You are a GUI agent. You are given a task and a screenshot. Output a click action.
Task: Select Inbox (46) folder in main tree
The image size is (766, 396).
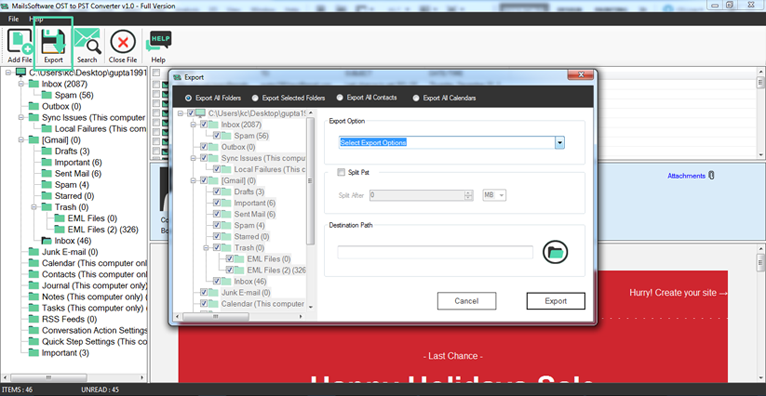[x=72, y=241]
